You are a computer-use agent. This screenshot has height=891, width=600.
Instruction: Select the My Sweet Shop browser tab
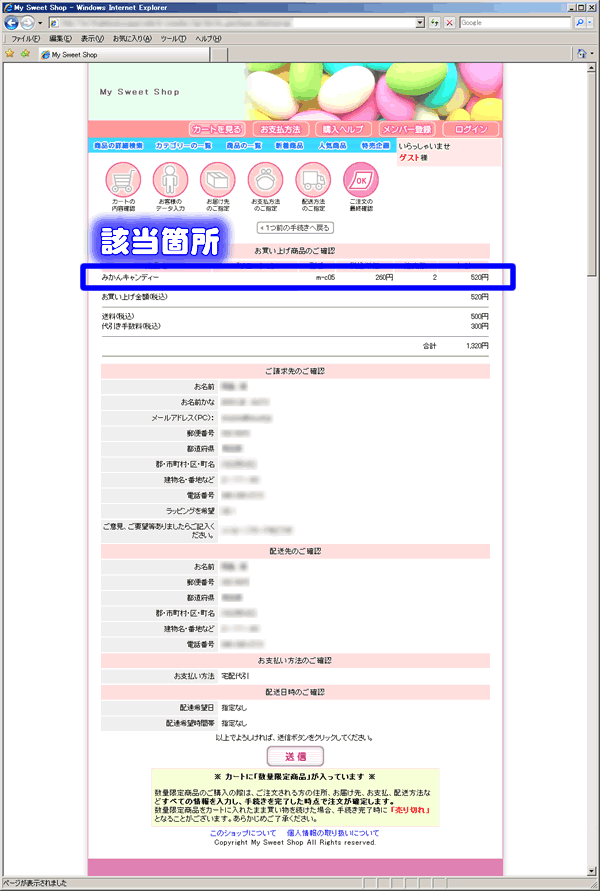pos(124,55)
